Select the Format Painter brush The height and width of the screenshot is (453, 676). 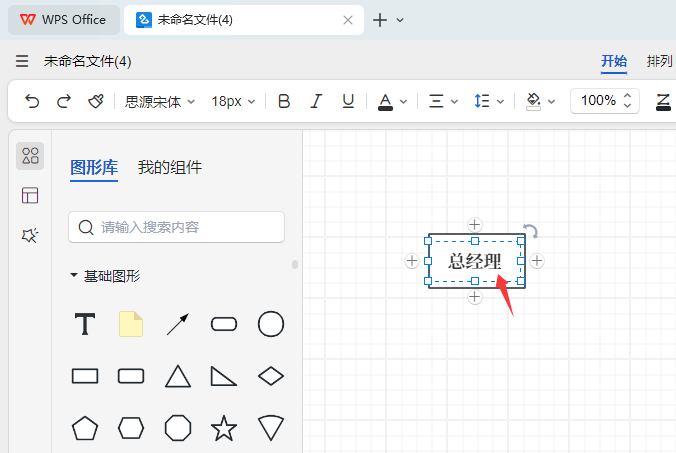tap(96, 101)
